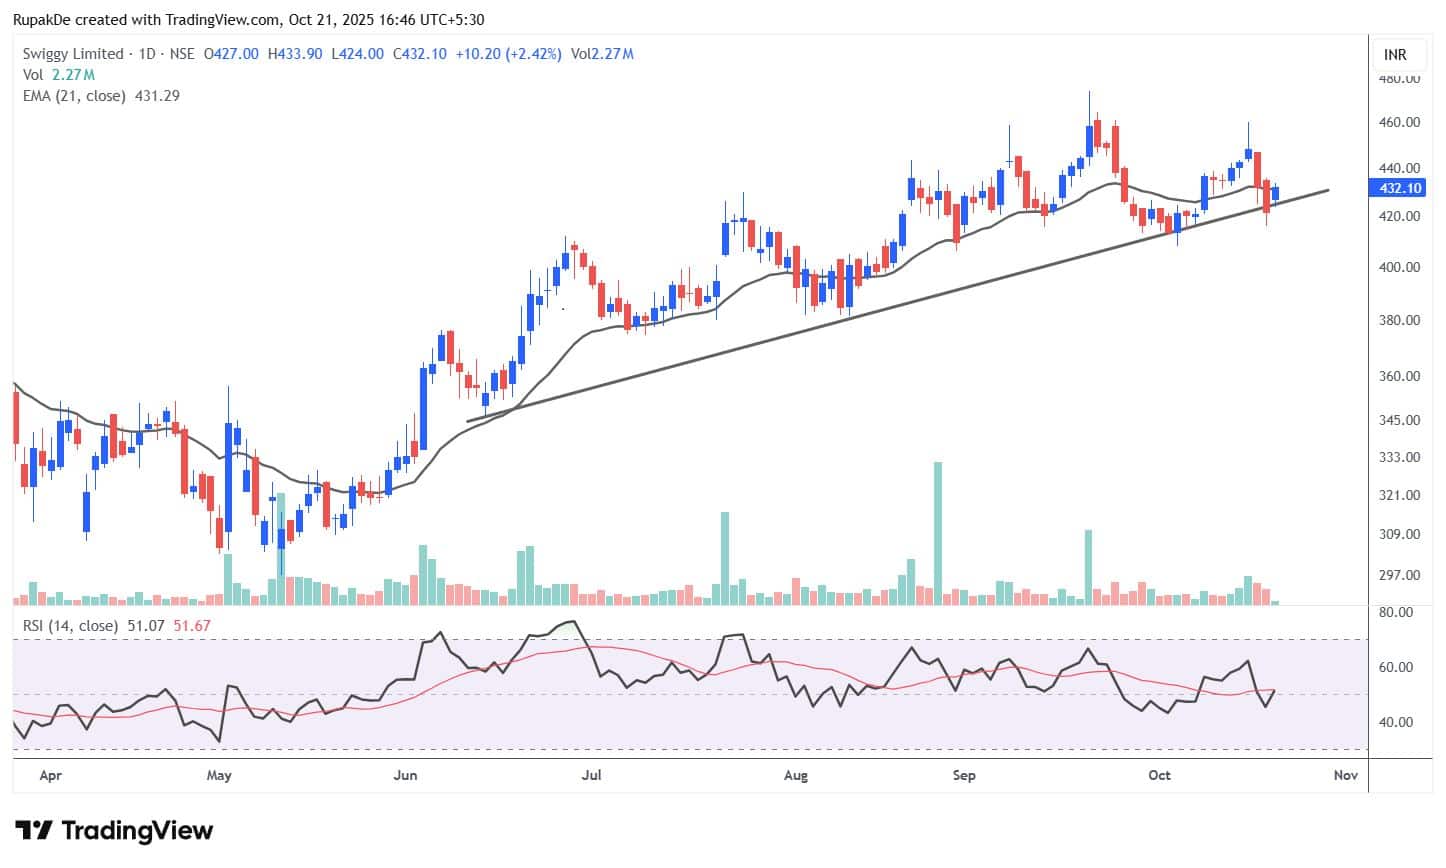
Task: Click the TradingView wordmark text
Action: (x=137, y=830)
